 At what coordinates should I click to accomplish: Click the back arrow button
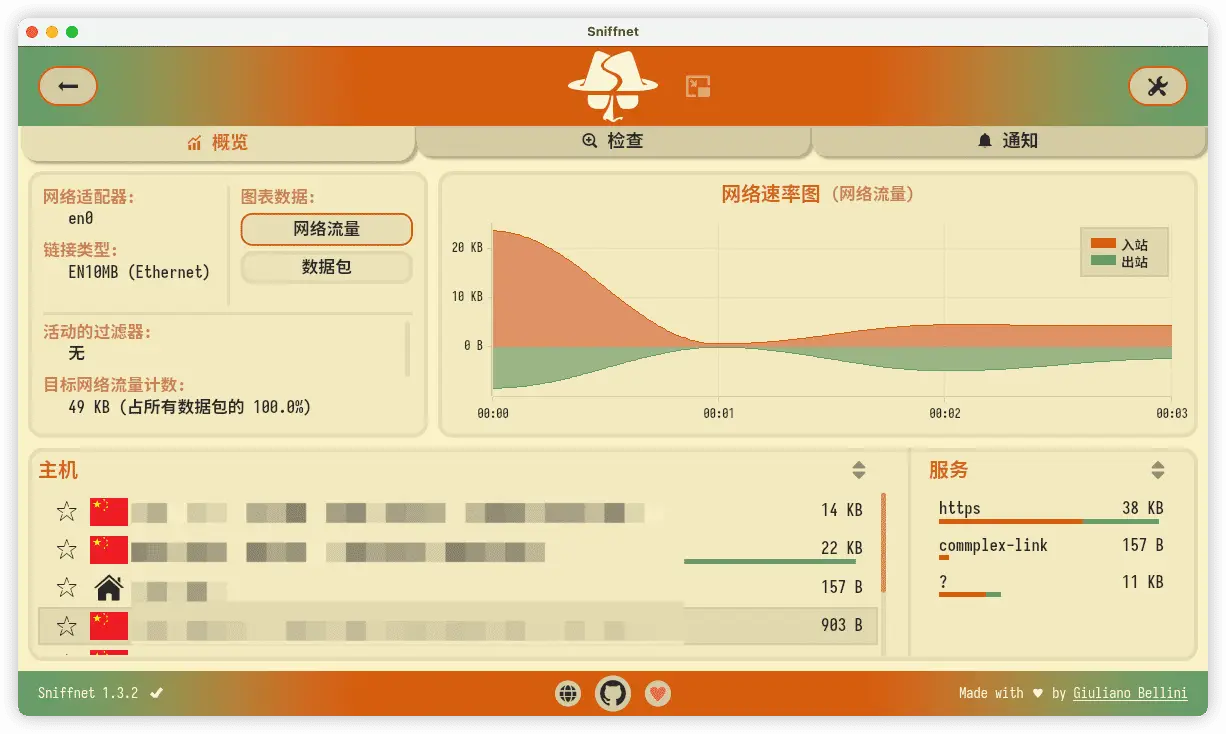pyautogui.click(x=68, y=86)
